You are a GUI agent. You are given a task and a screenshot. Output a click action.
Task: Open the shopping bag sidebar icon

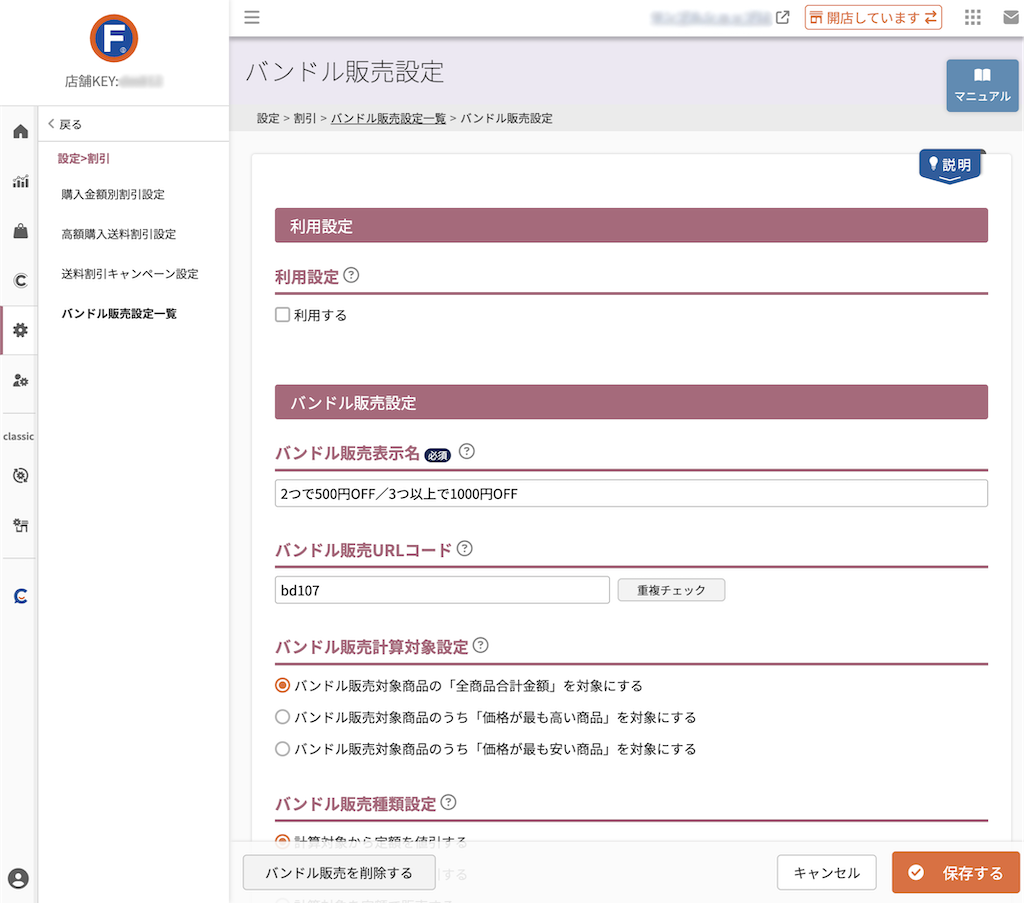pos(20,230)
